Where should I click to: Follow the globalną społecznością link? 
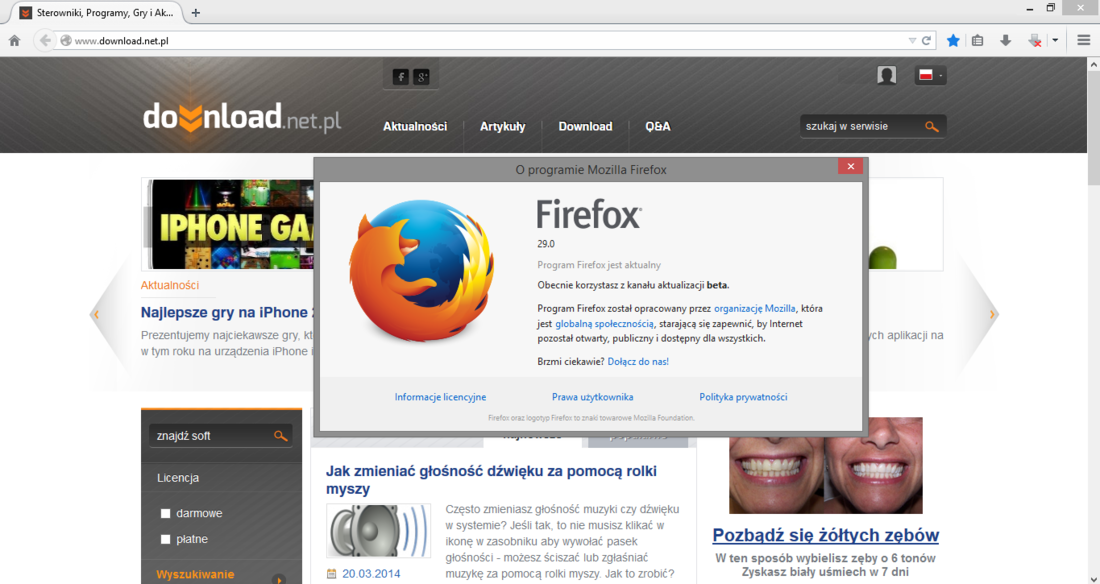(x=604, y=324)
